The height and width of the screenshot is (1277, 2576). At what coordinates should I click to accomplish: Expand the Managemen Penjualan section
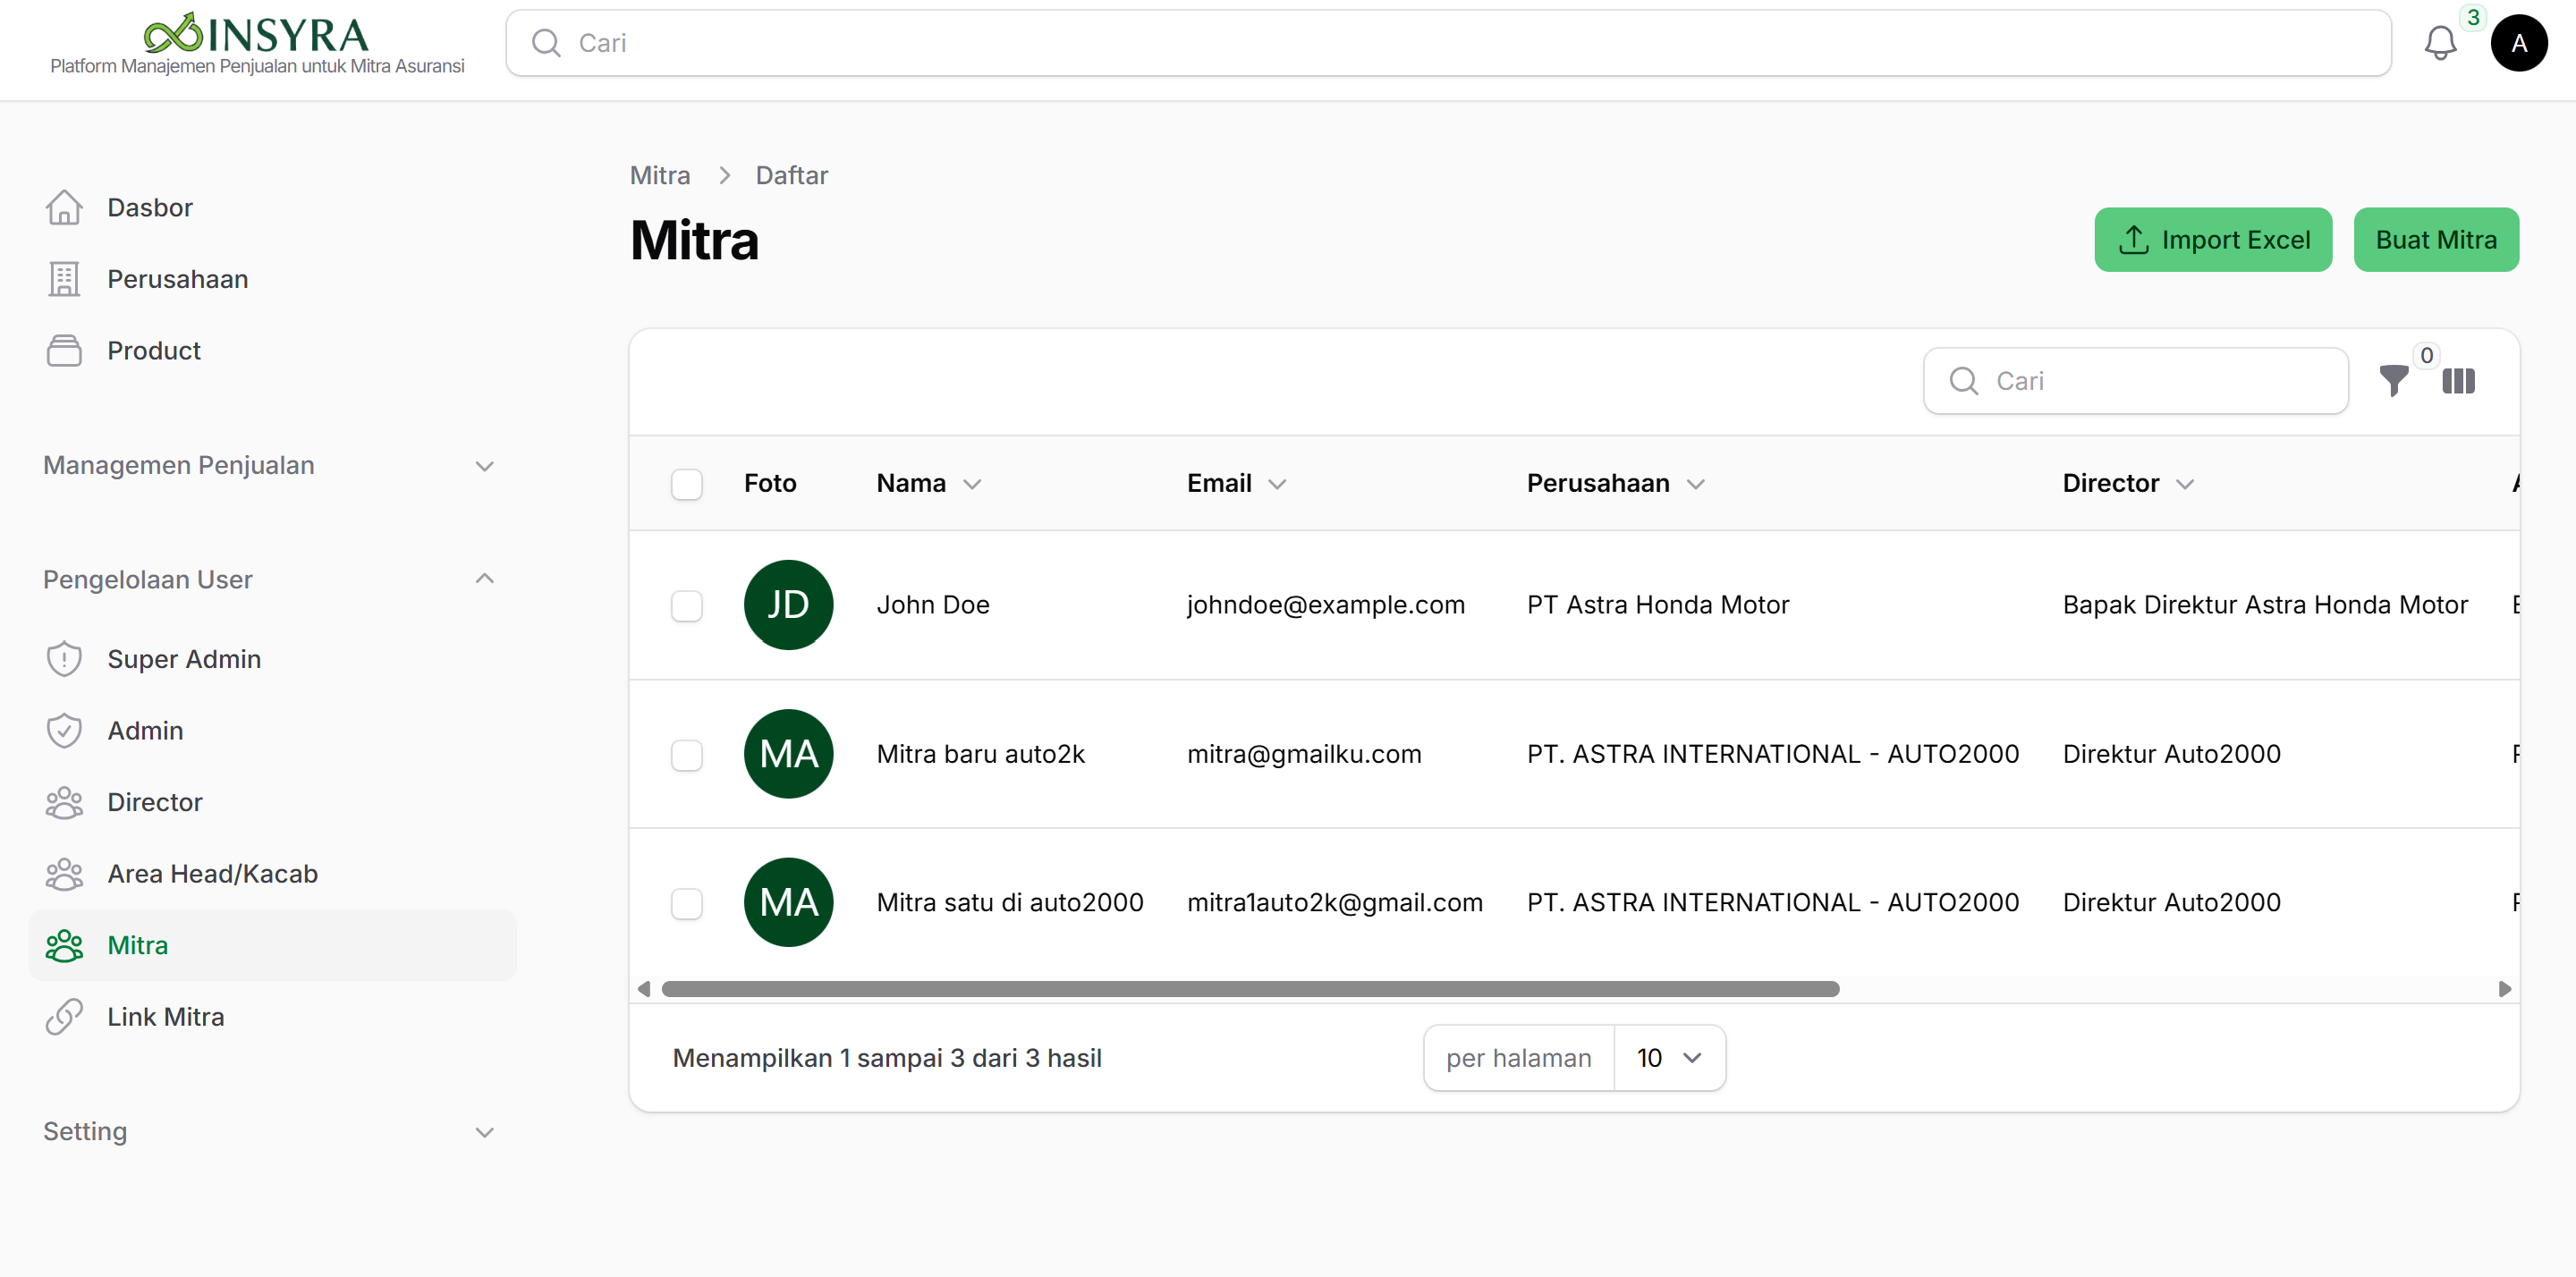pyautogui.click(x=270, y=466)
